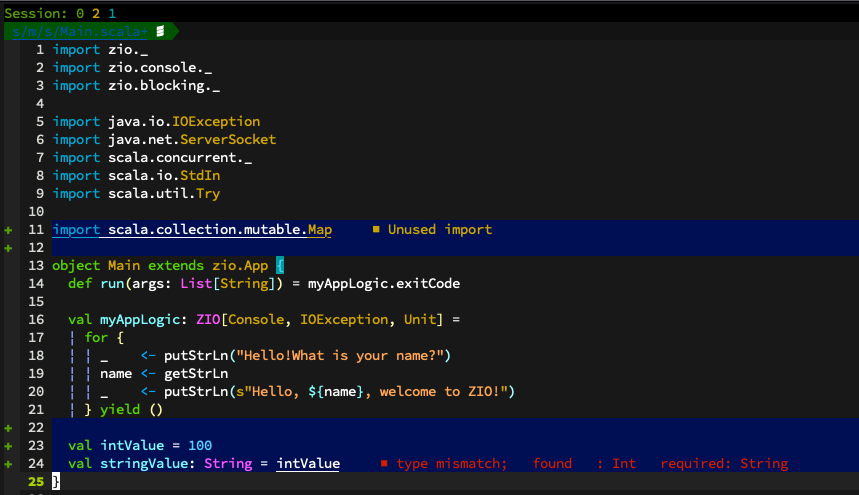Image resolution: width=859 pixels, height=495 pixels.
Task: Click 'List' in the run method signature
Action: [x=196, y=284]
